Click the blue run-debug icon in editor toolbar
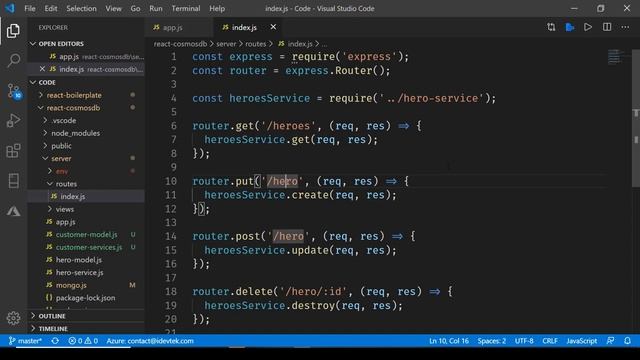 [x=570, y=27]
